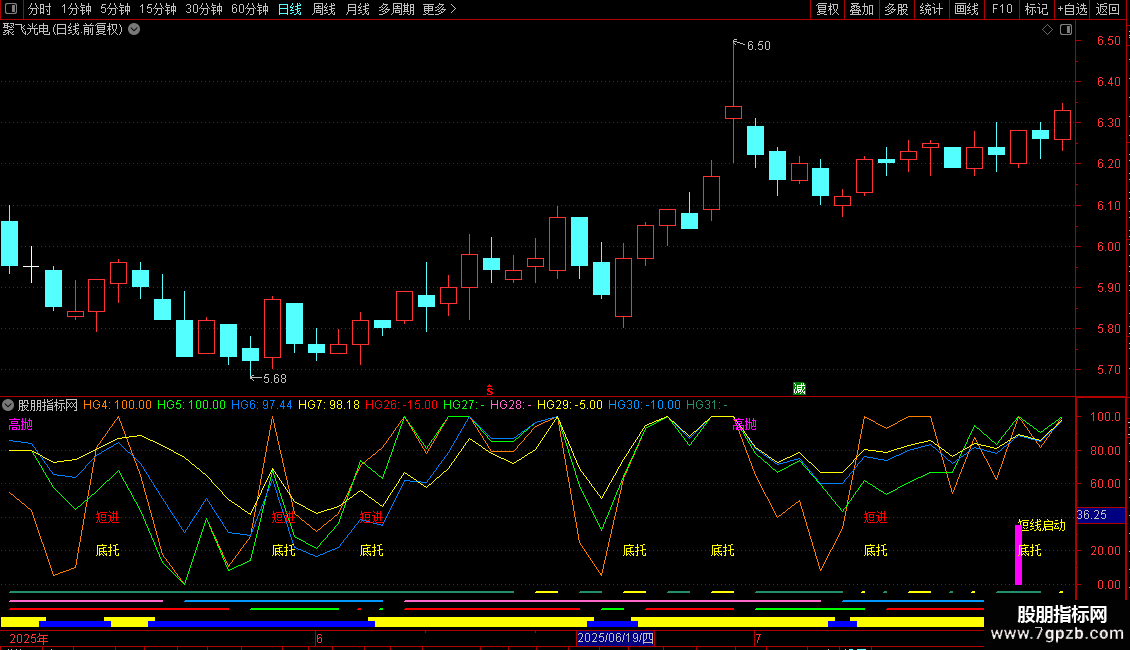Select the 15分钟 period
Screen dimensions: 1130x650
[x=158, y=9]
